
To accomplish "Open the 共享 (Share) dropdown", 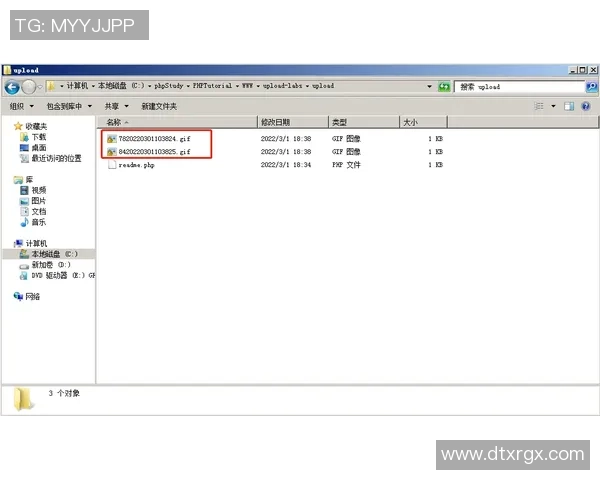I will [116, 106].
